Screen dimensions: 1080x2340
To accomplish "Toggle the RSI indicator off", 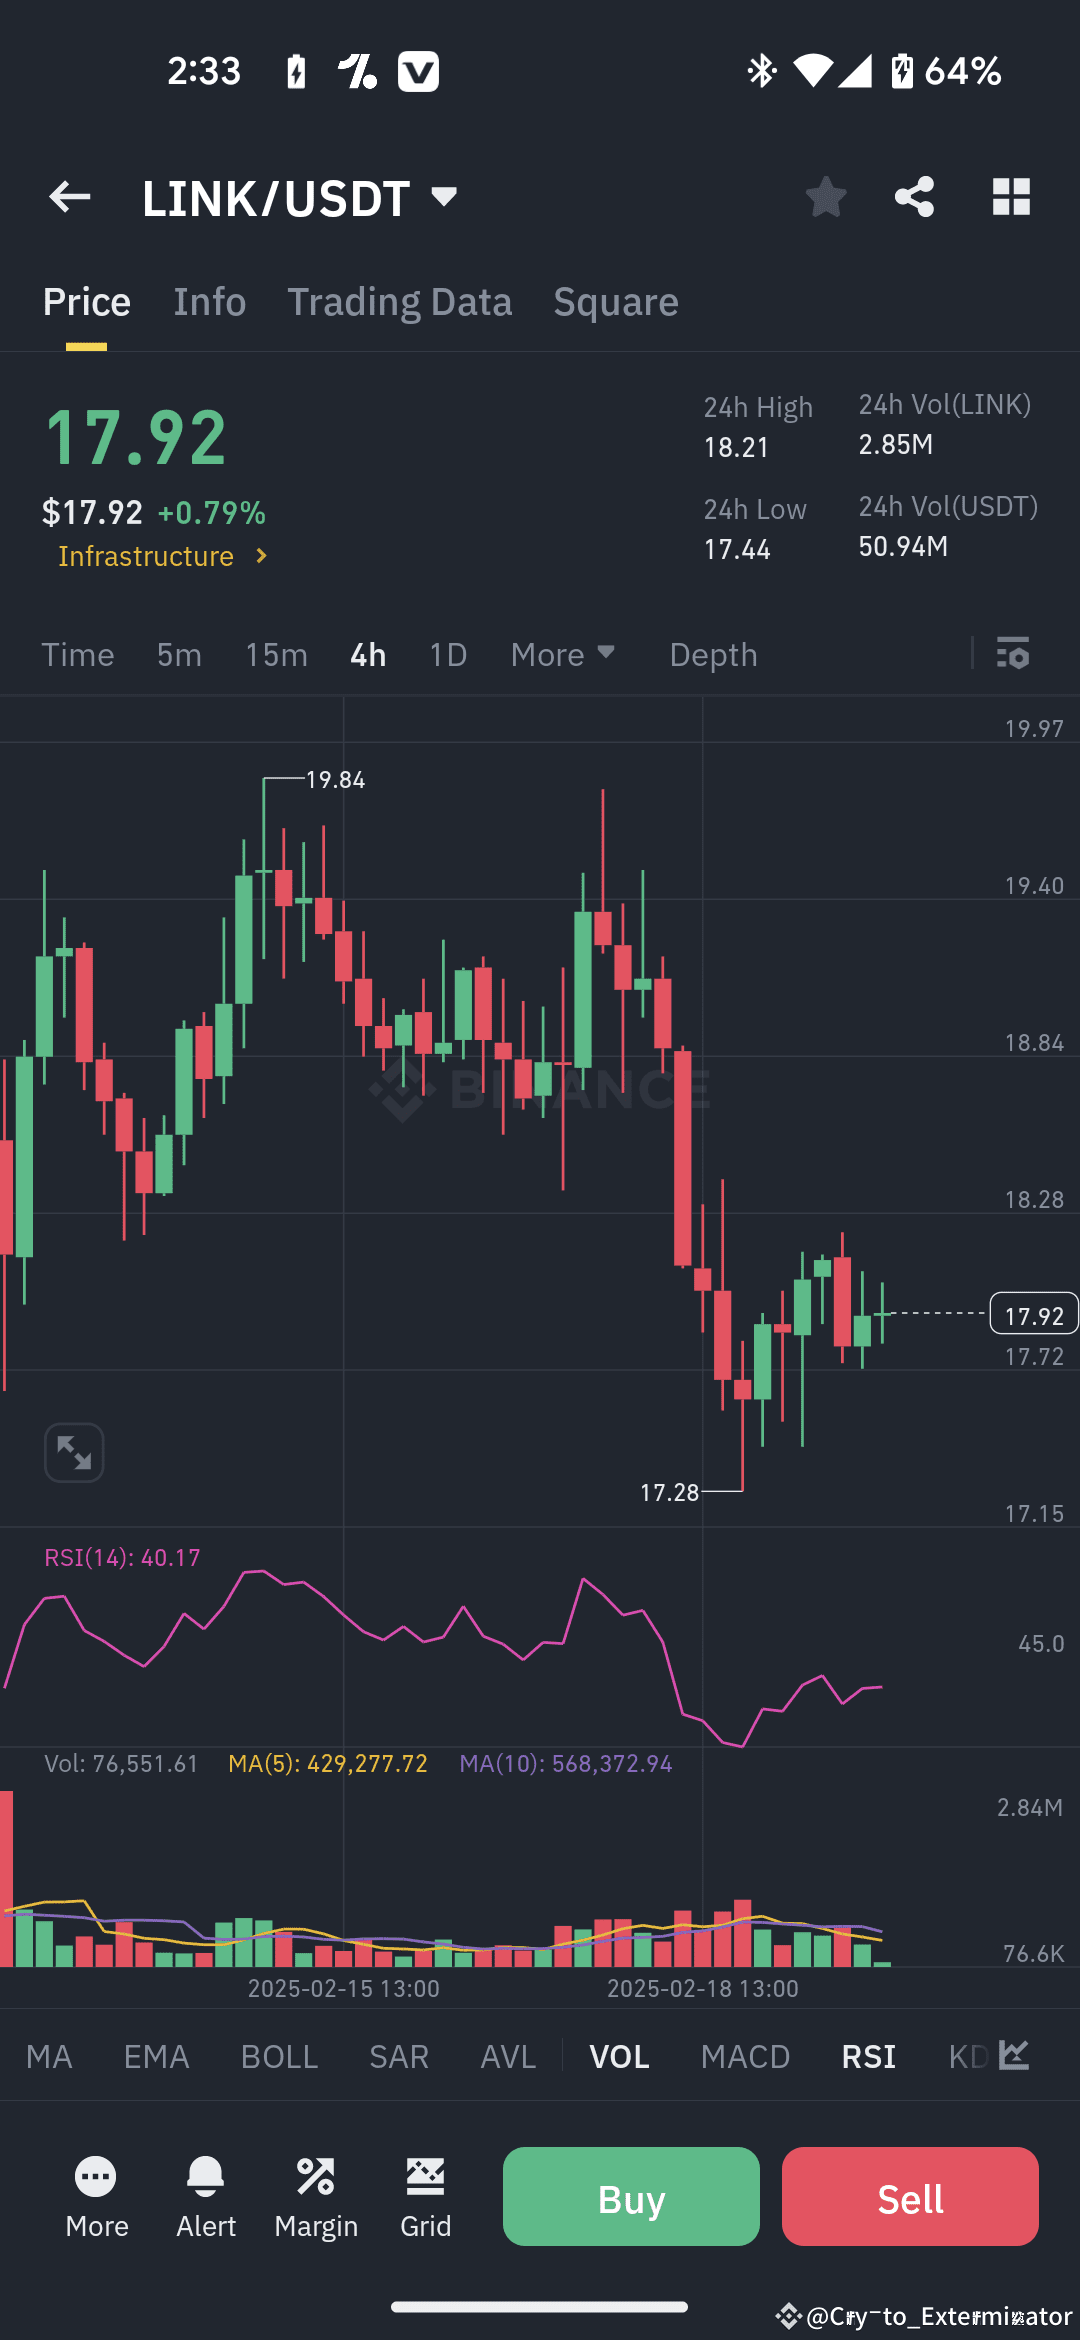I will 868,2056.
